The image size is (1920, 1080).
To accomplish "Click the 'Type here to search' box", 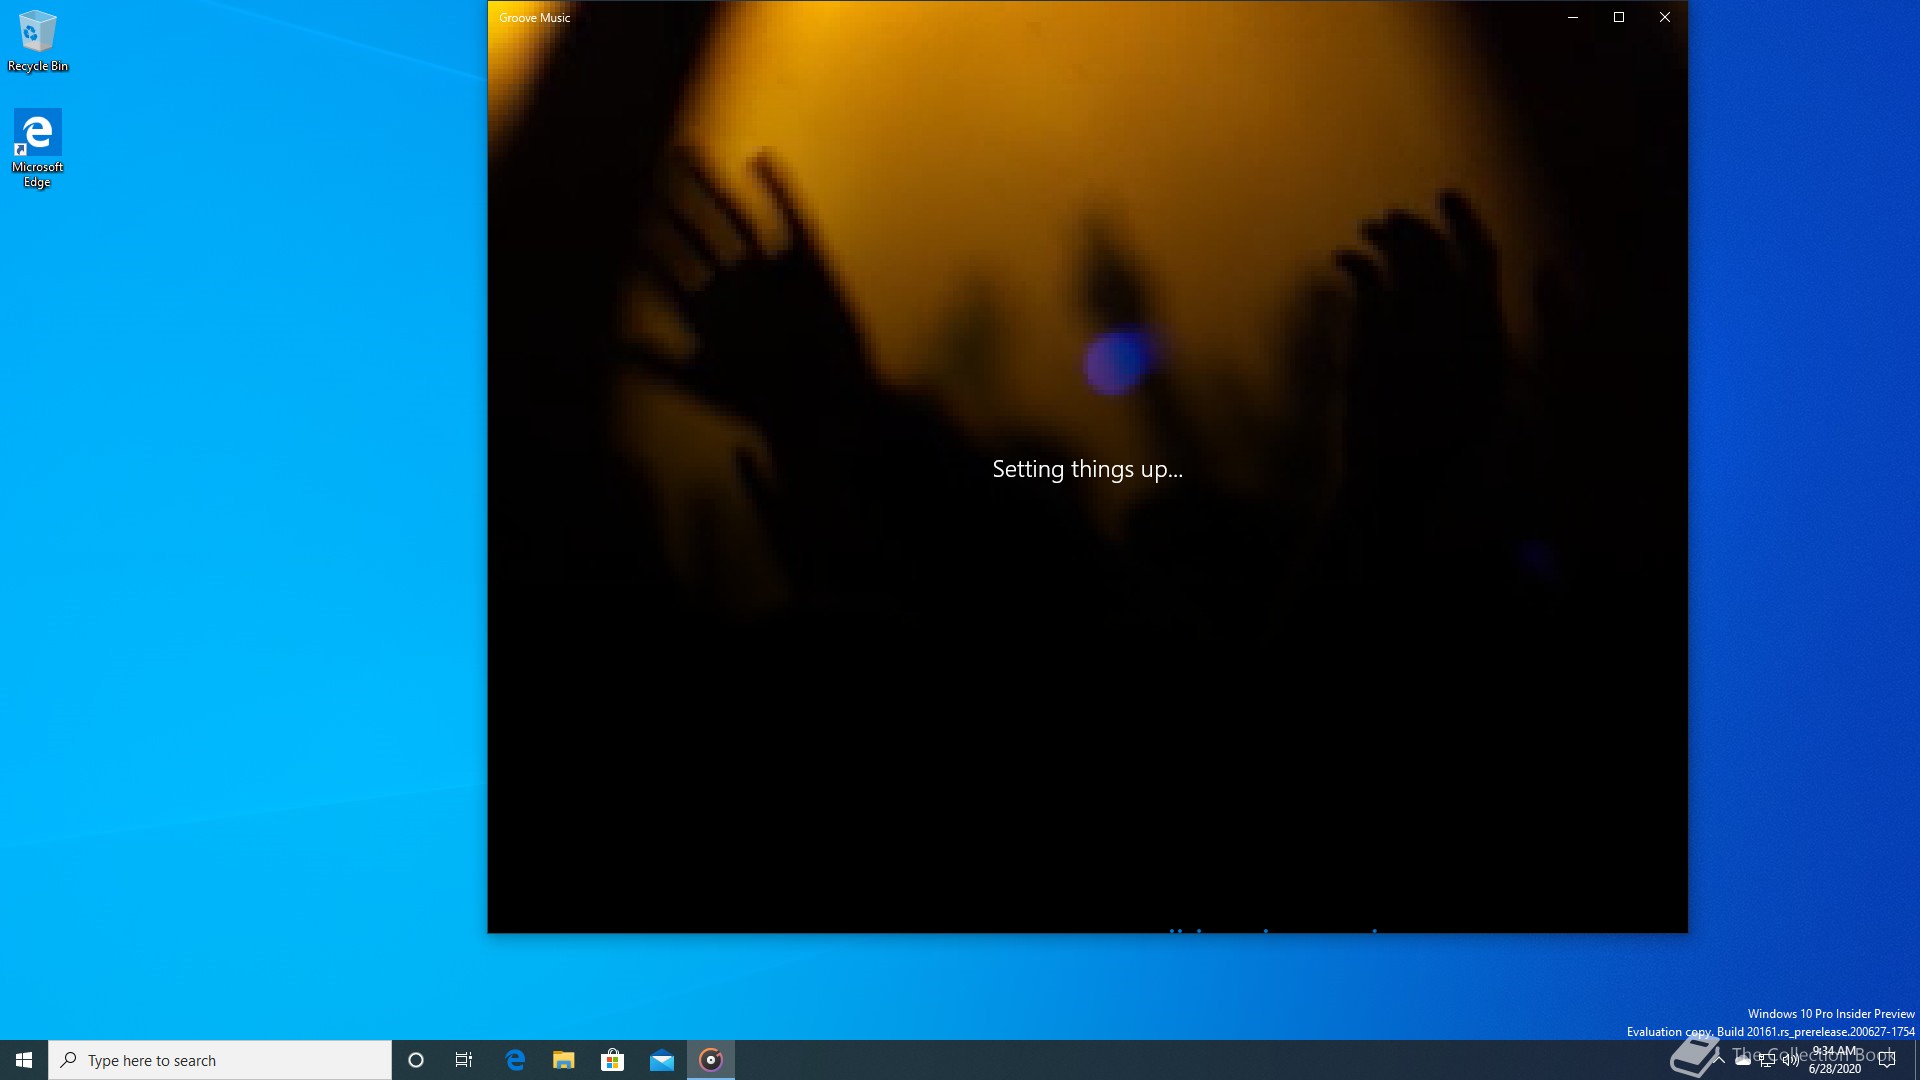I will [220, 1060].
